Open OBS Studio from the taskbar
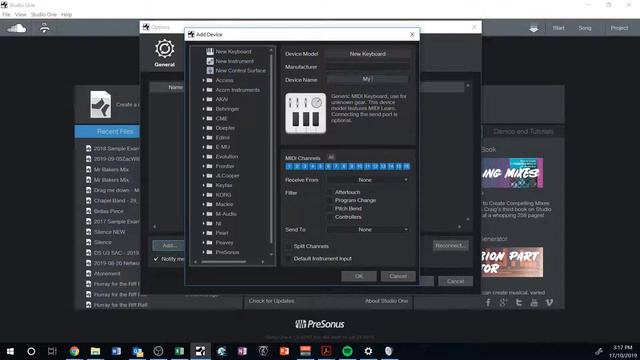Viewport: 640px width, 360px height. [x=158, y=351]
